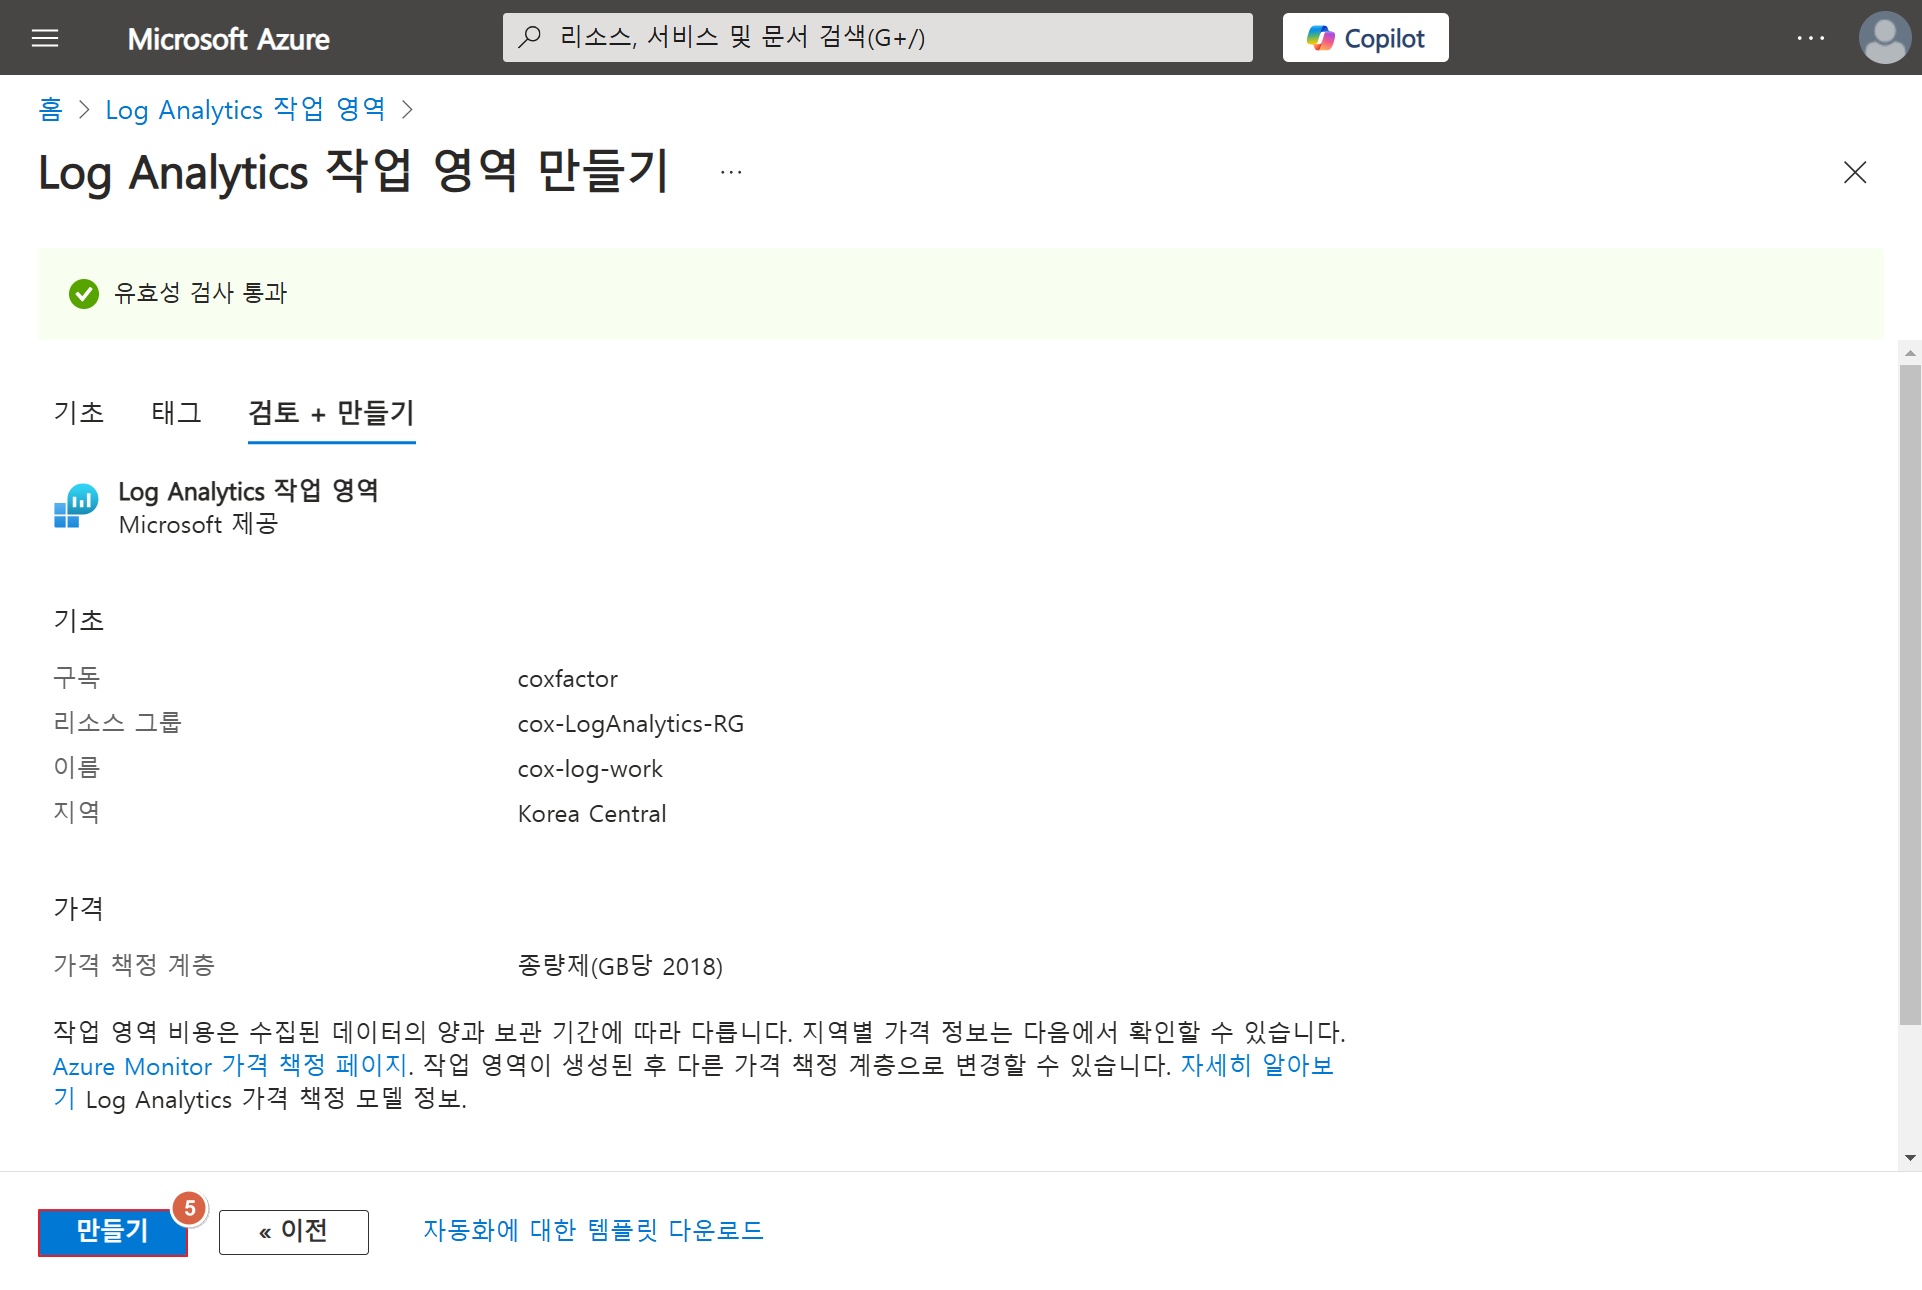
Task: Open the hamburger portal menu
Action: (45, 38)
